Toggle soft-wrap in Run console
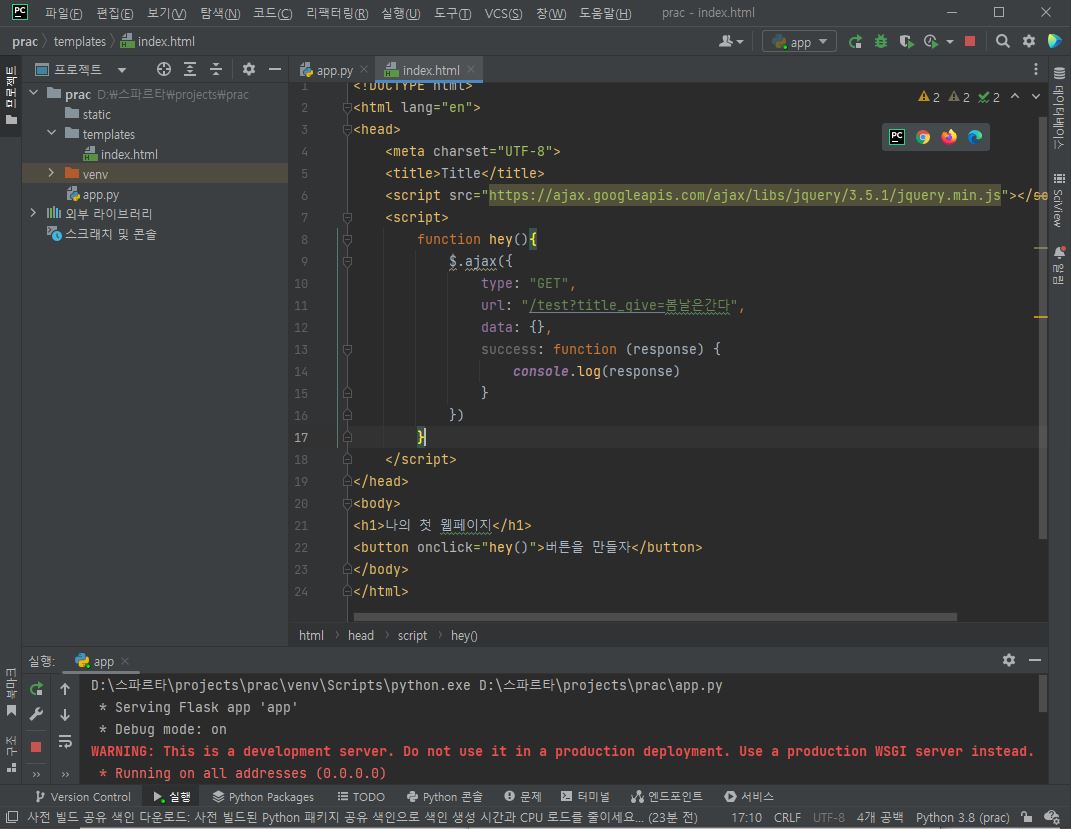The width and height of the screenshot is (1071, 829). 65,742
